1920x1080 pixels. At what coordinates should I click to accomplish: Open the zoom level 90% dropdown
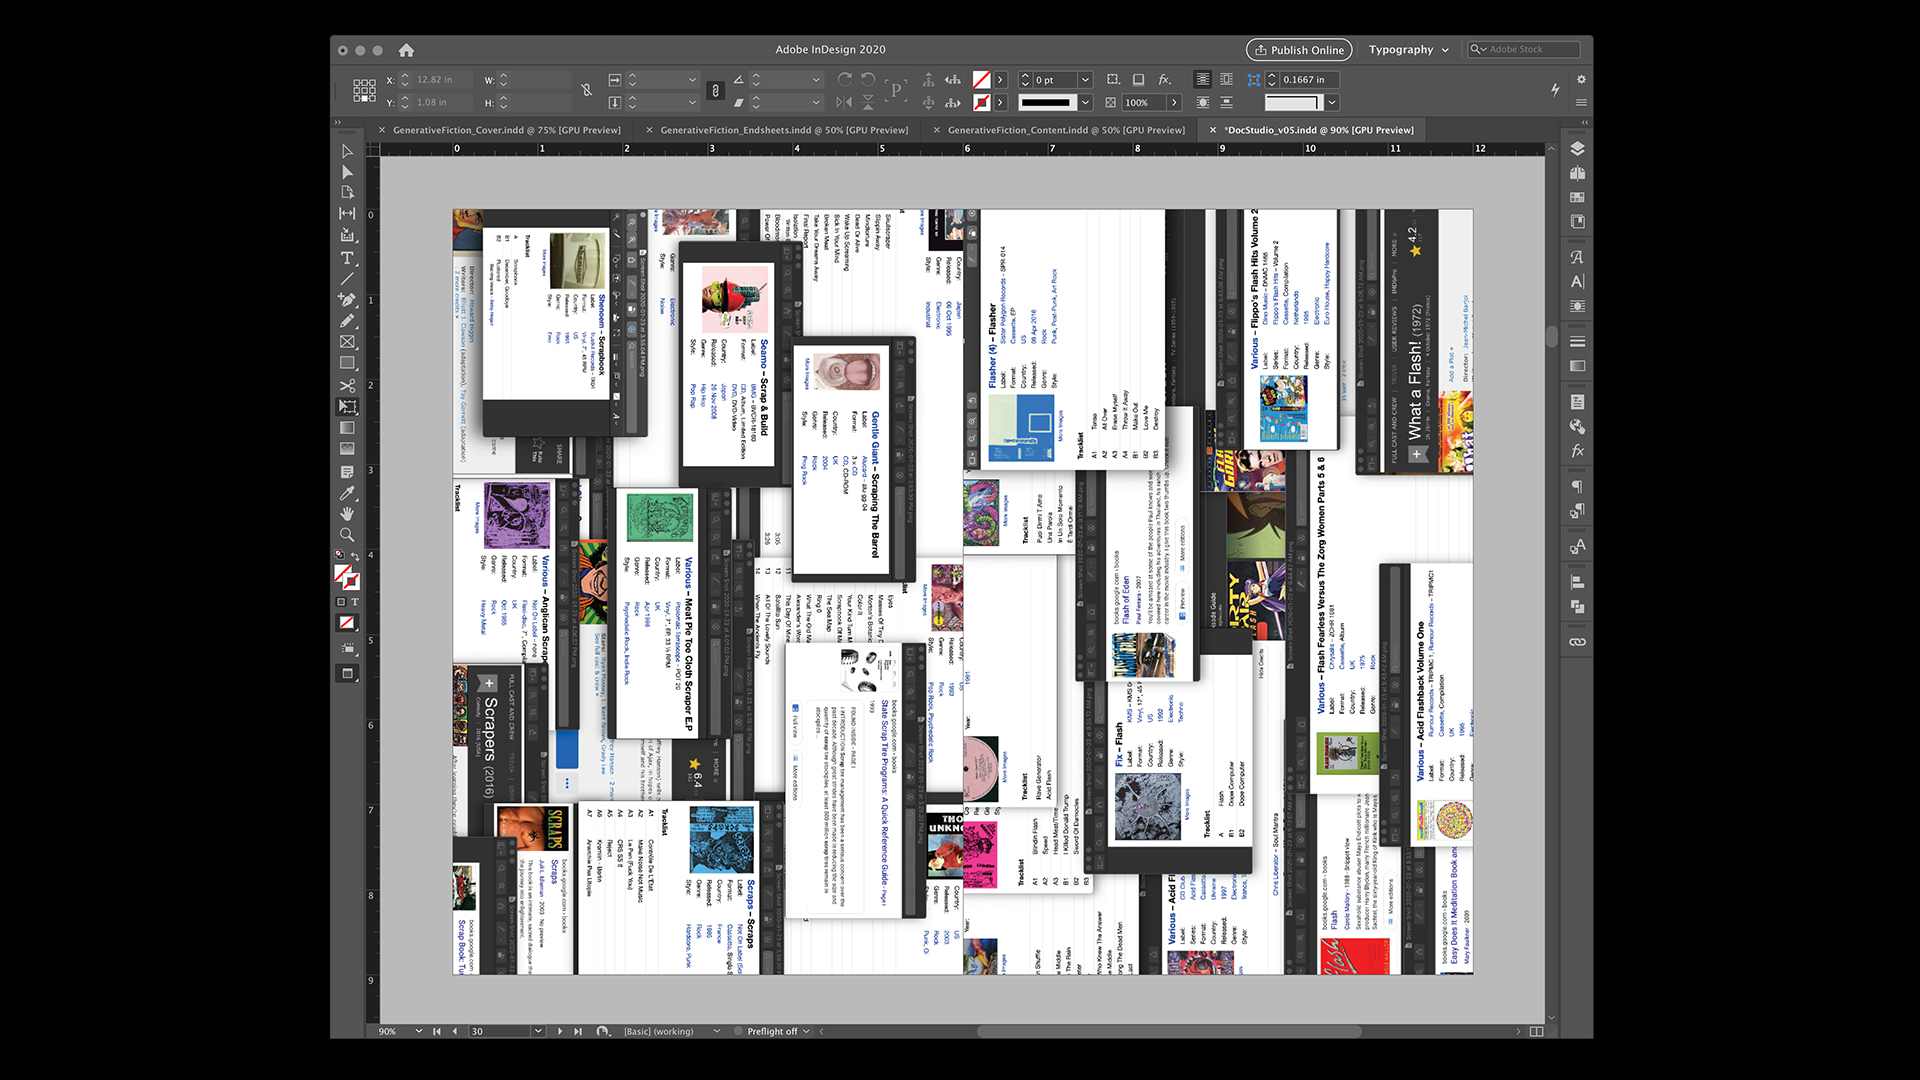click(x=418, y=1031)
